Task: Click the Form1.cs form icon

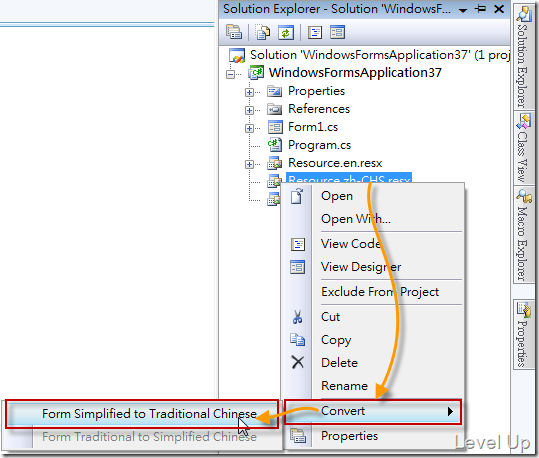Action: (x=275, y=127)
